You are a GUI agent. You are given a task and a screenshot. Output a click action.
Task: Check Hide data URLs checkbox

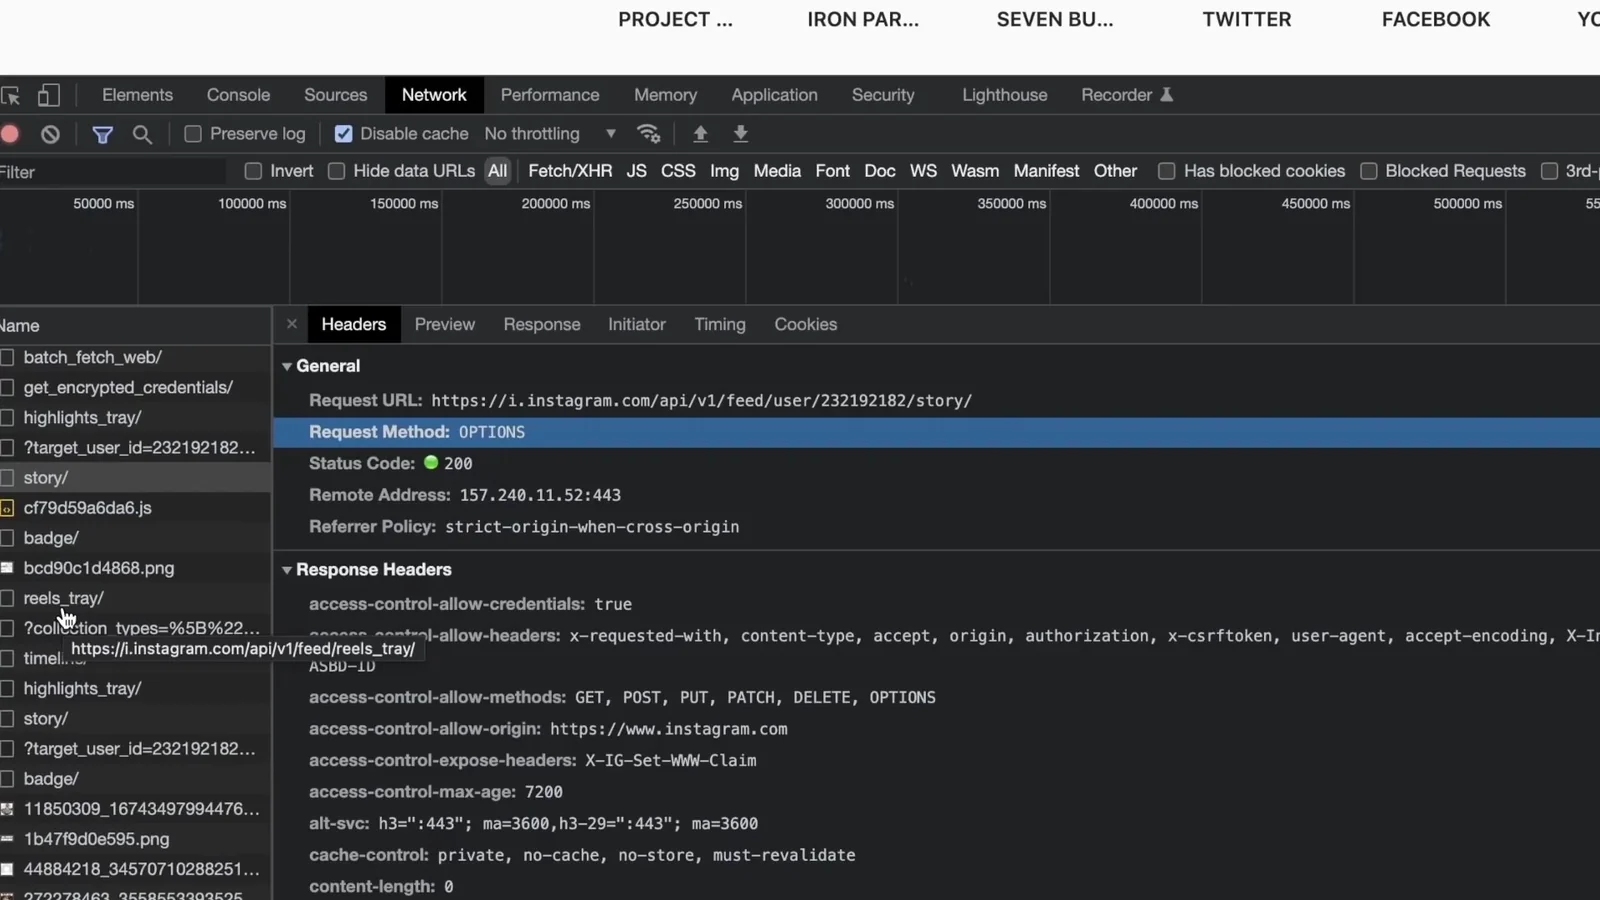pyautogui.click(x=336, y=171)
